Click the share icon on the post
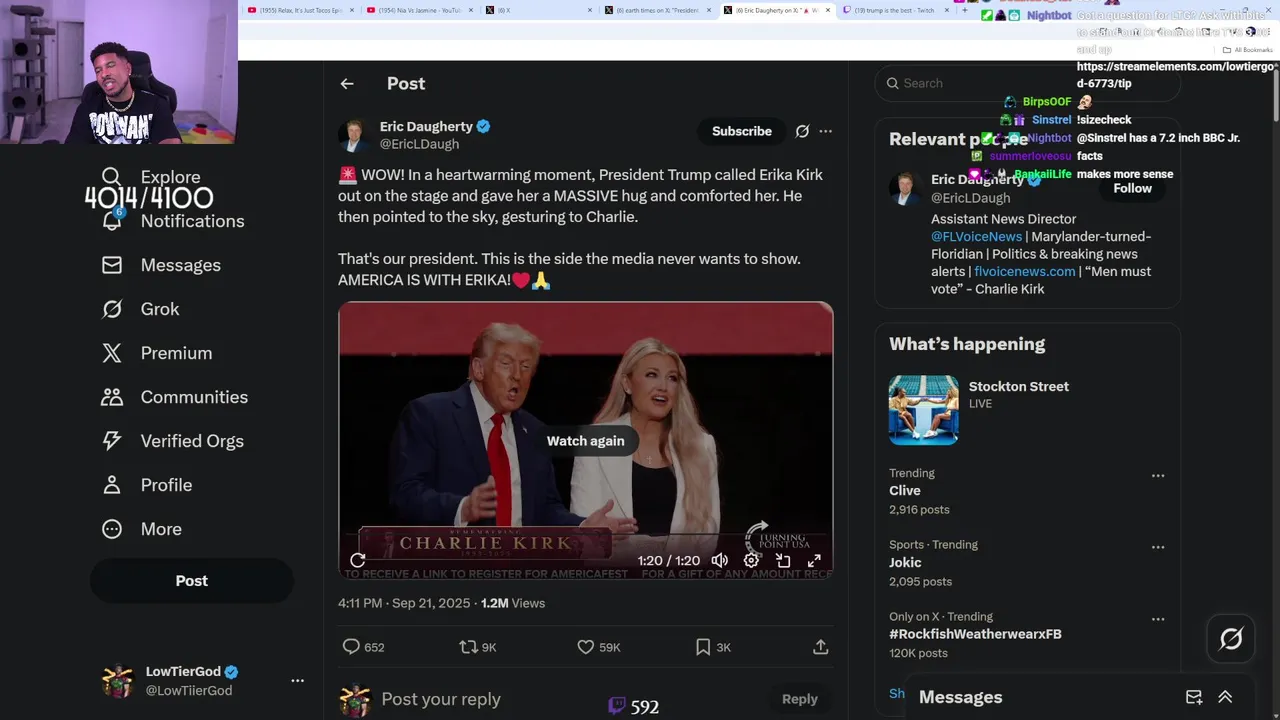The height and width of the screenshot is (720, 1280). click(x=821, y=647)
